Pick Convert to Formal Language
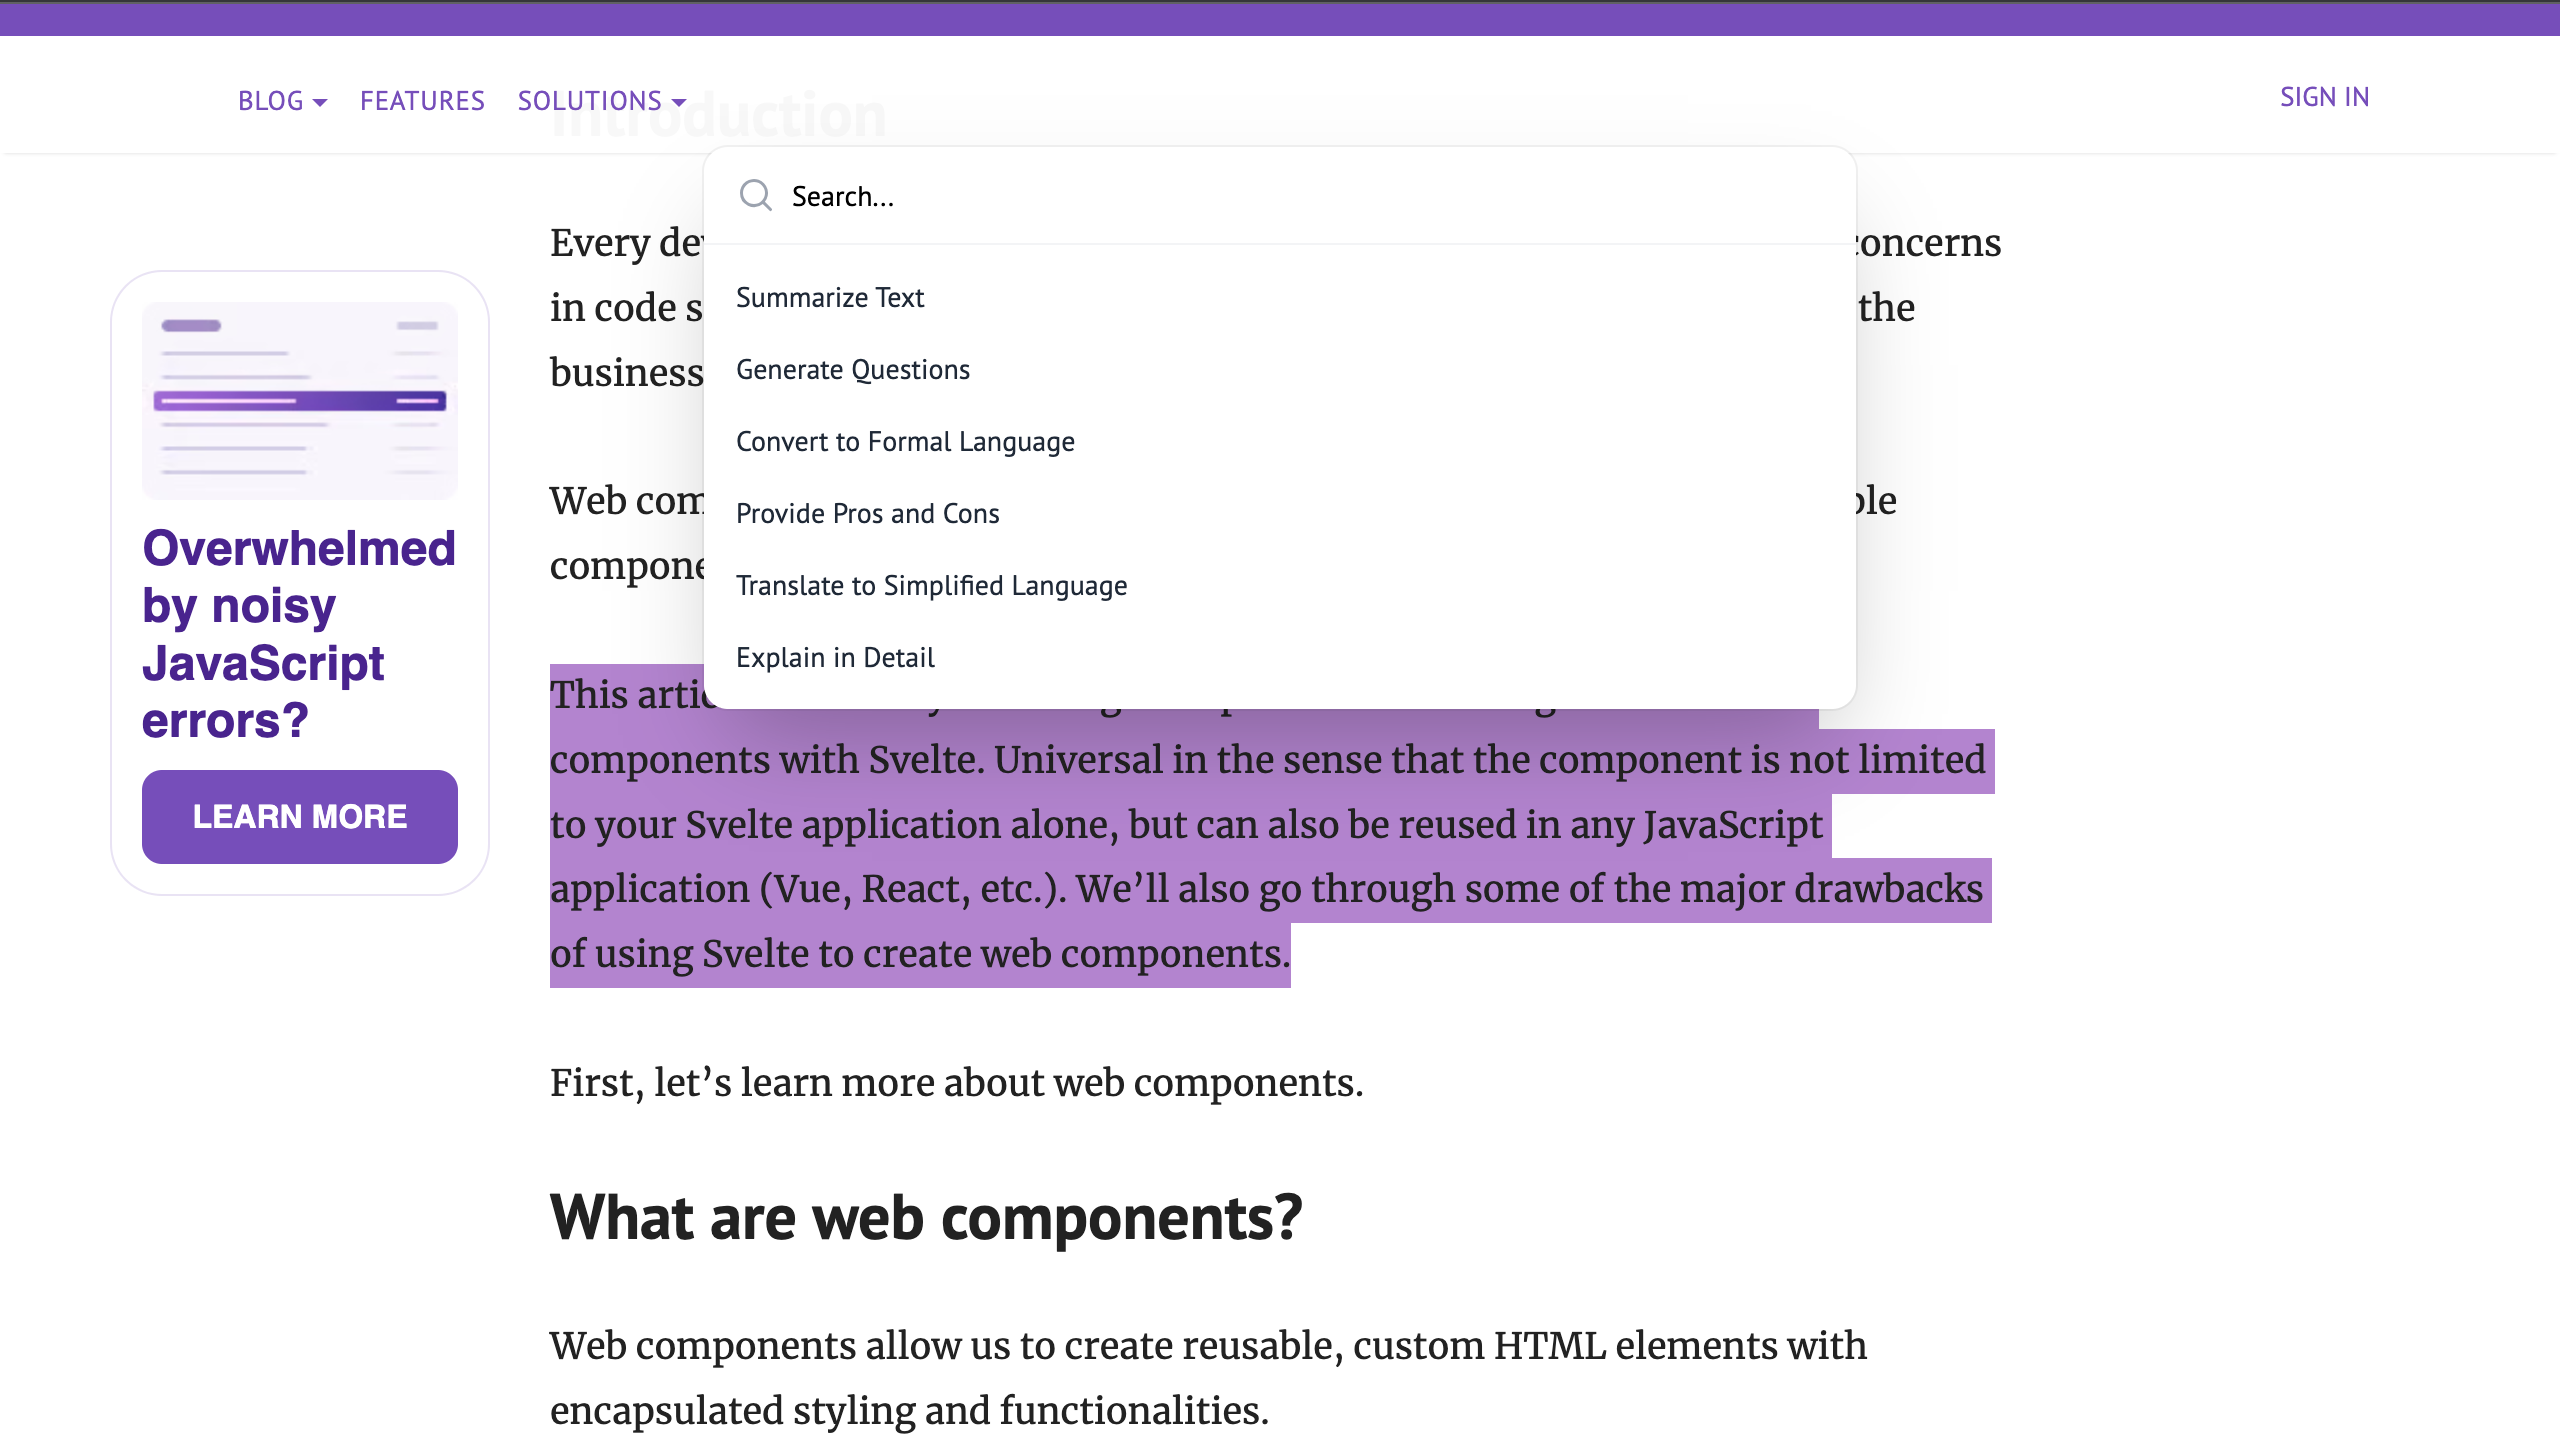The width and height of the screenshot is (2560, 1434). [x=904, y=441]
